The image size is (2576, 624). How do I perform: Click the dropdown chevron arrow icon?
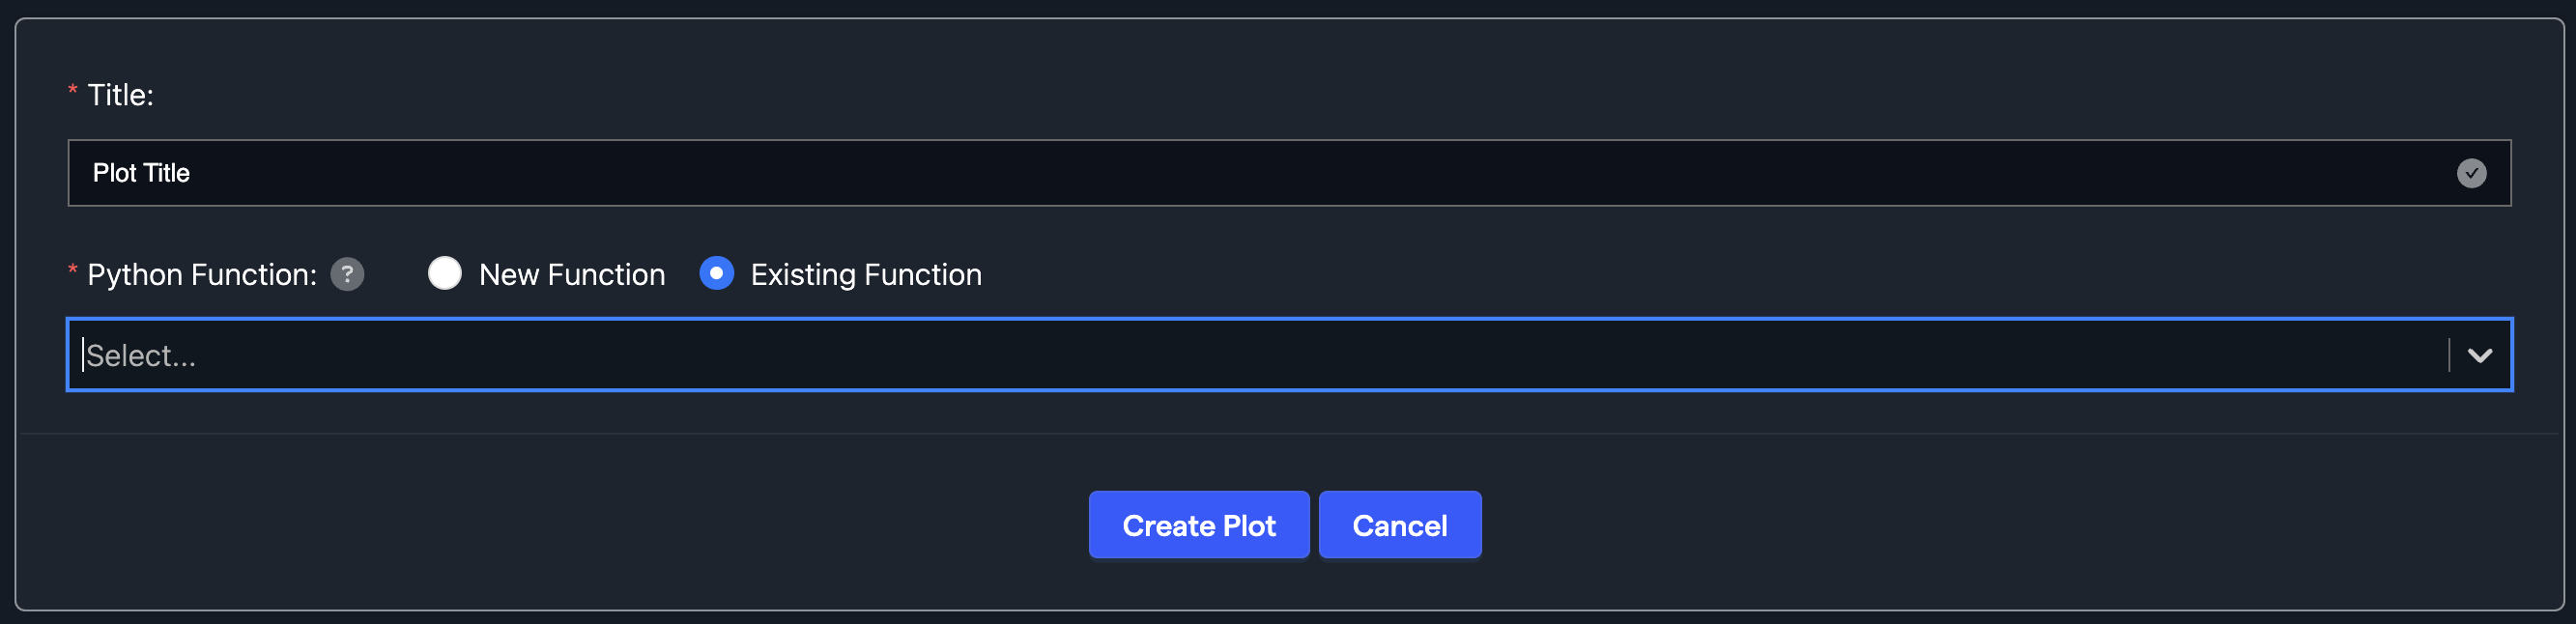(x=2479, y=355)
